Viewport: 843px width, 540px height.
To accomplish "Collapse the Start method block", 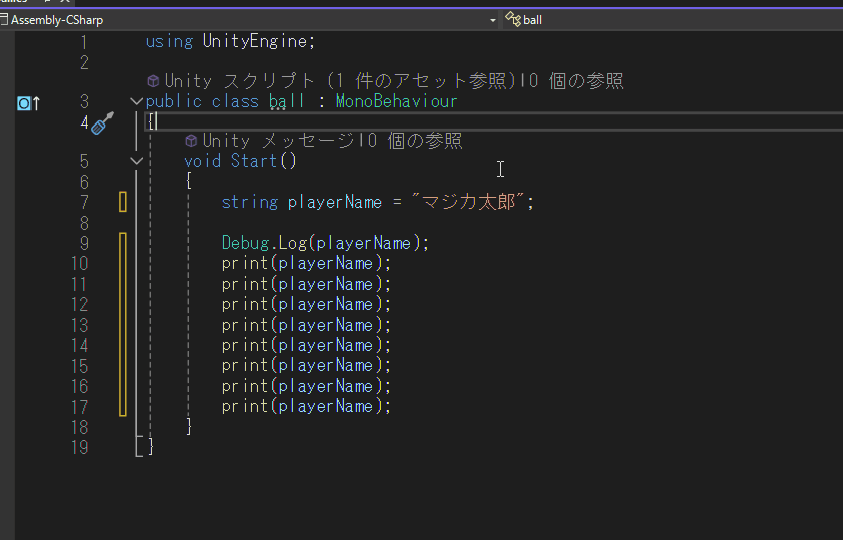I will (137, 160).
